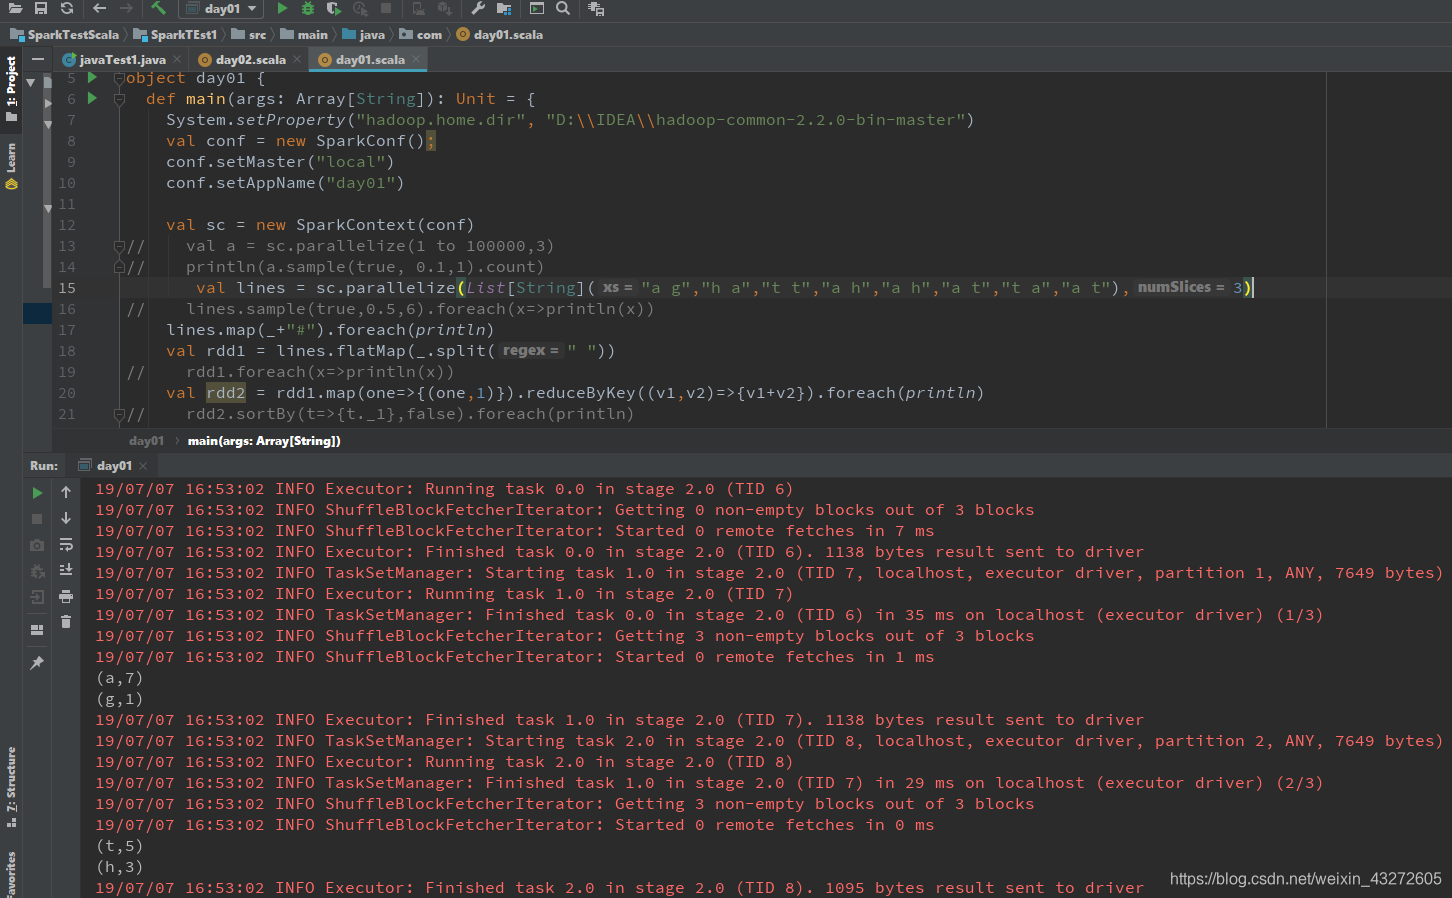The height and width of the screenshot is (898, 1452).
Task: Run with coverage shield icon
Action: tap(334, 8)
